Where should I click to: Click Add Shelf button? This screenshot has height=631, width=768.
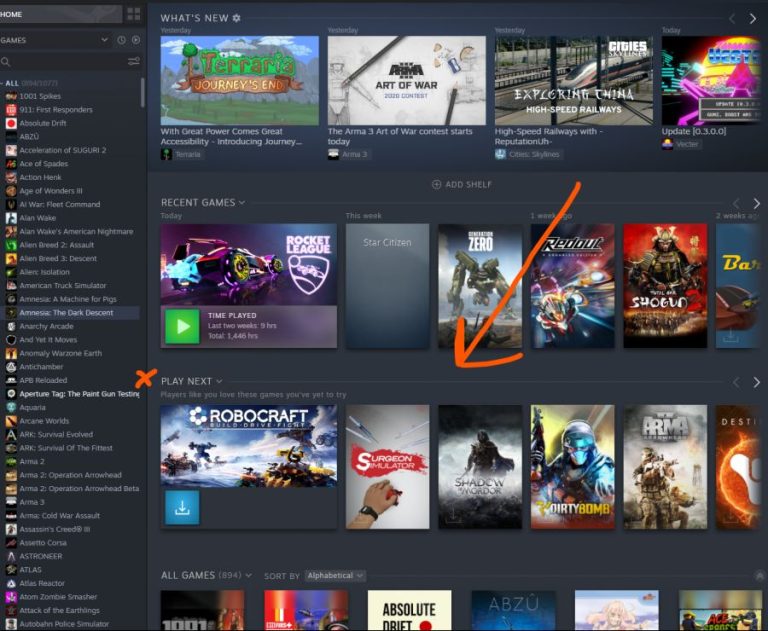[x=461, y=185]
